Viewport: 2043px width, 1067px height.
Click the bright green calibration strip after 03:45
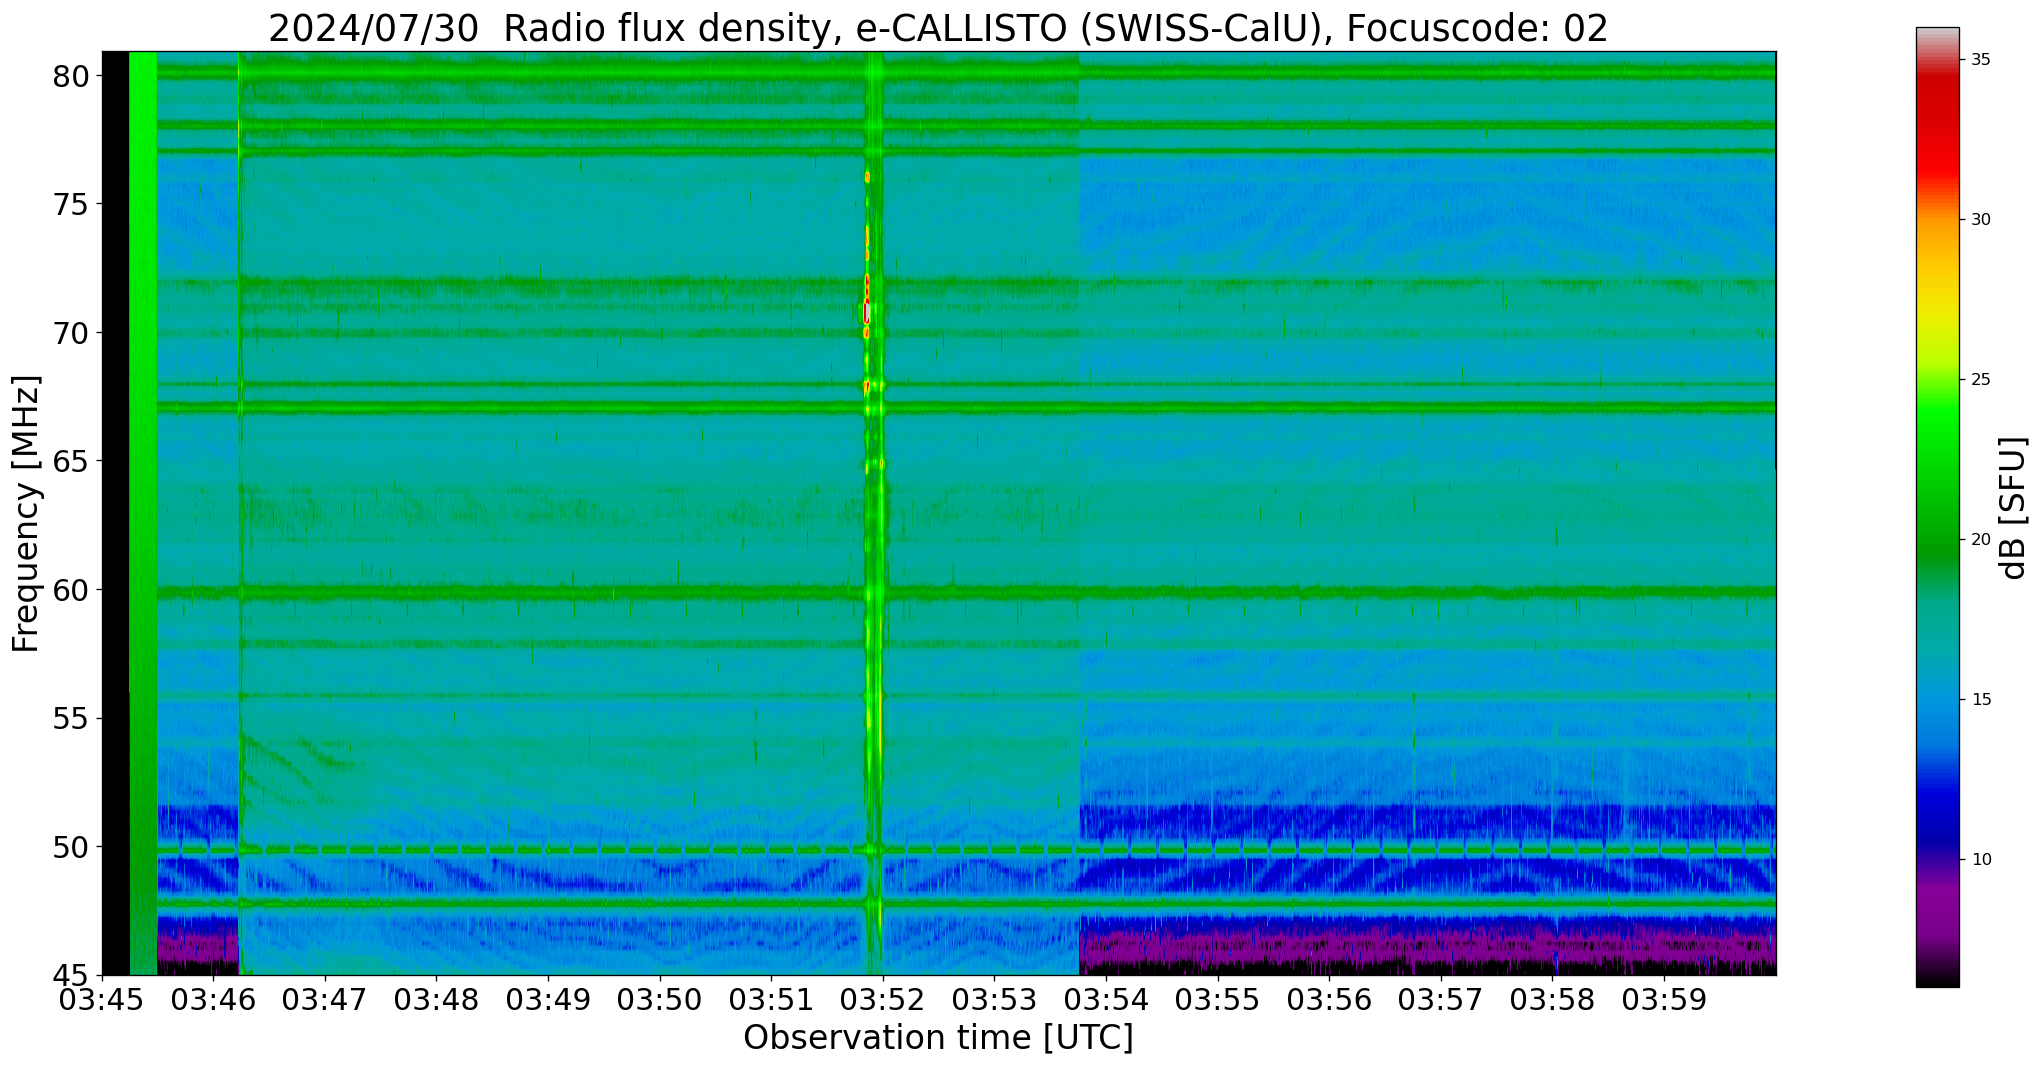[144, 513]
